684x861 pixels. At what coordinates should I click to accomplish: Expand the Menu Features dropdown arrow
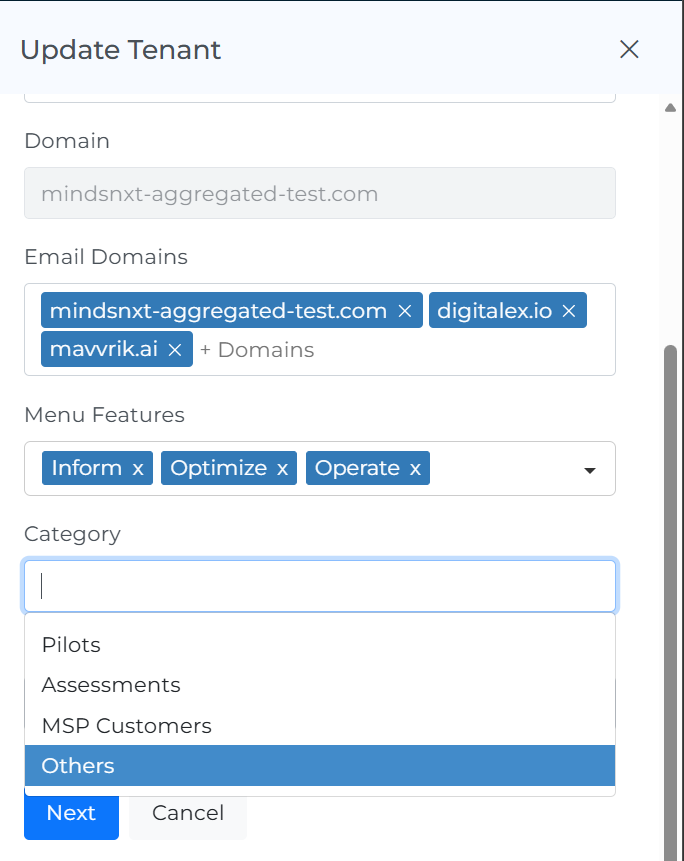[x=590, y=470]
